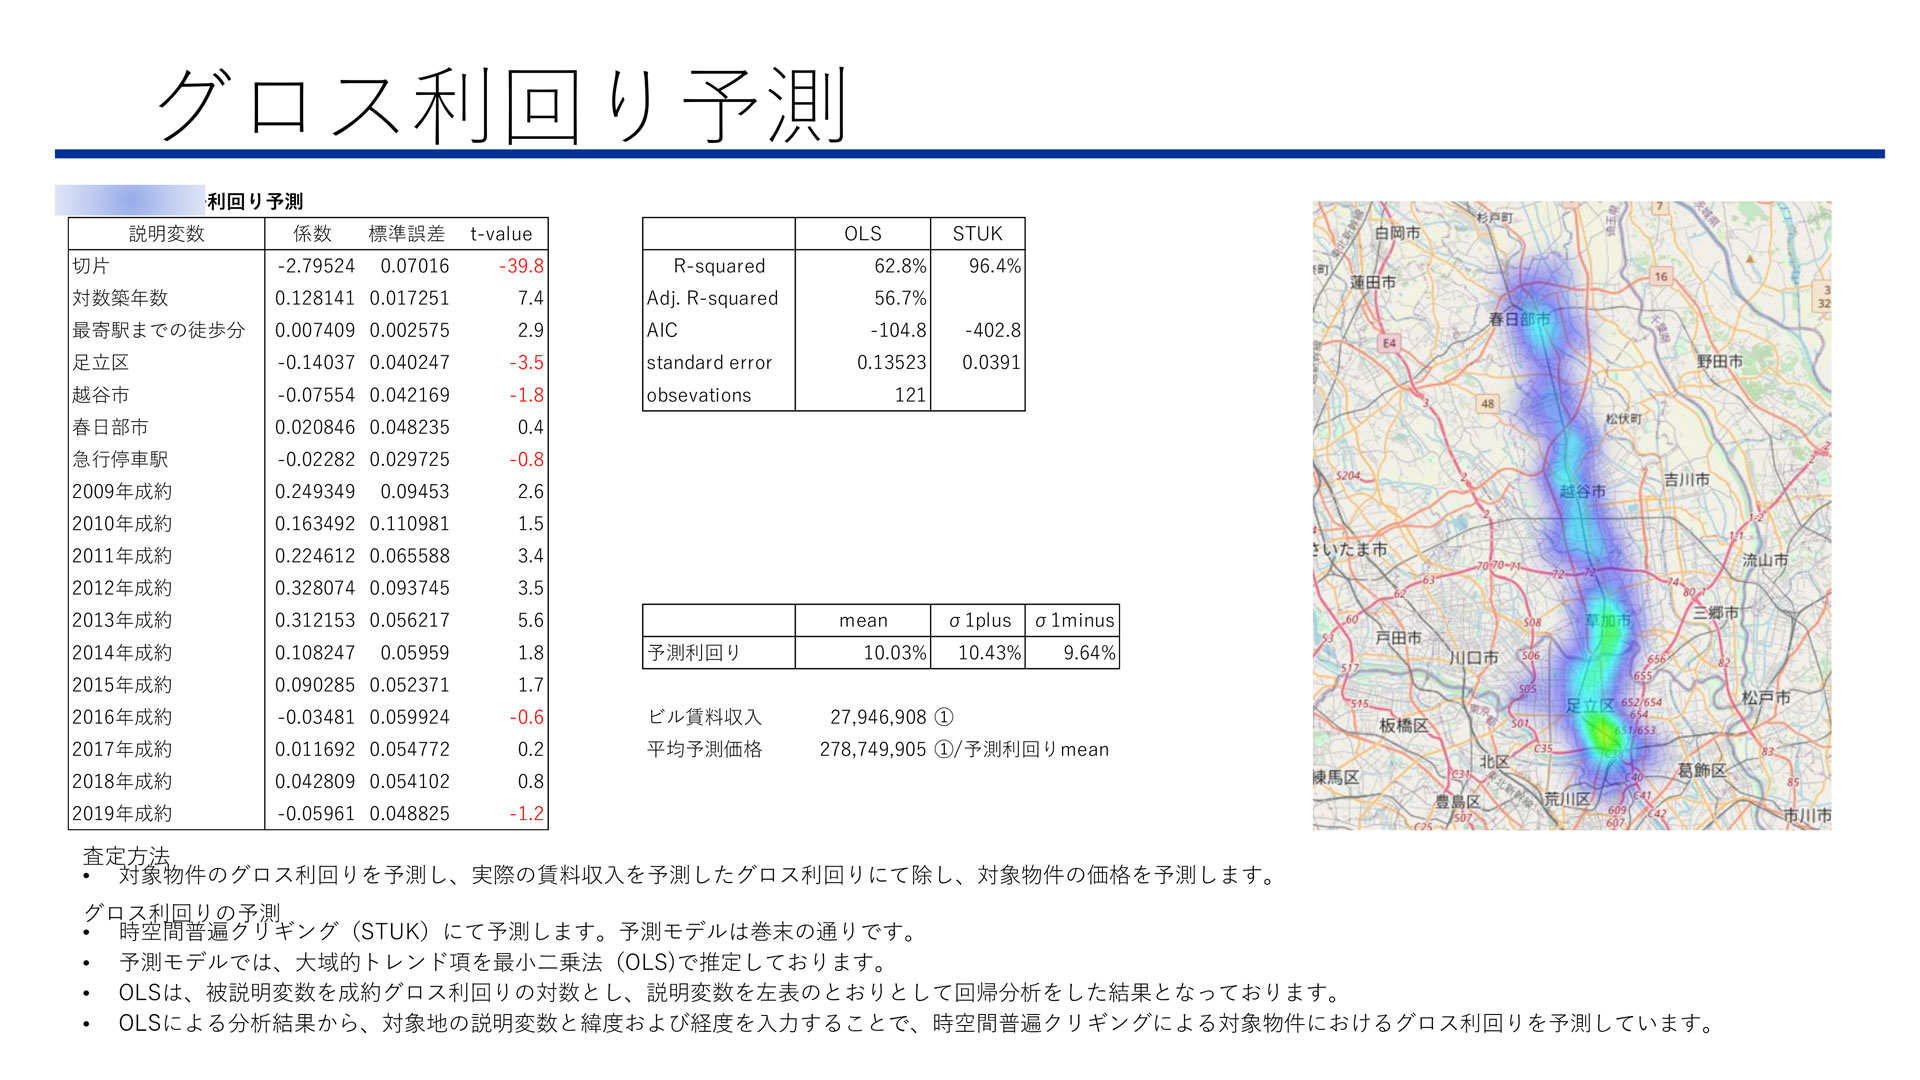The width and height of the screenshot is (1920, 1080).
Task: Select the 2009年成約 row label
Action: click(122, 491)
